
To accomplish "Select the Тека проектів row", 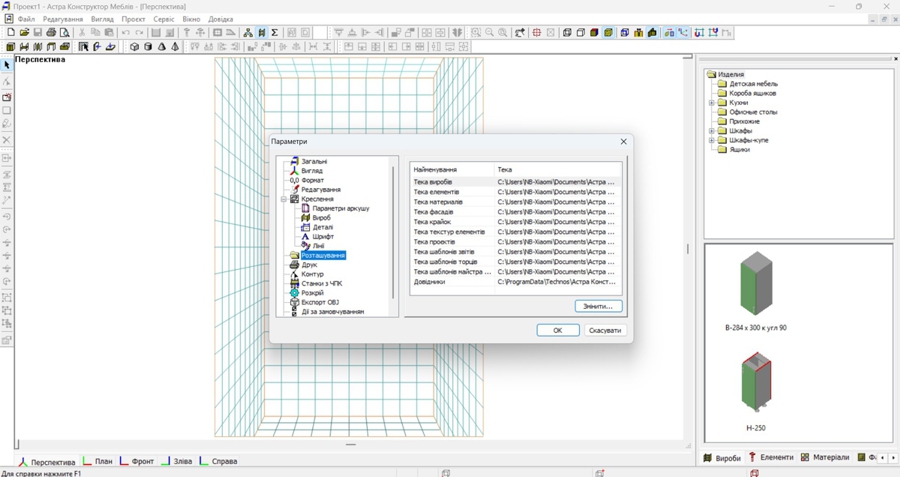I will pyautogui.click(x=515, y=242).
